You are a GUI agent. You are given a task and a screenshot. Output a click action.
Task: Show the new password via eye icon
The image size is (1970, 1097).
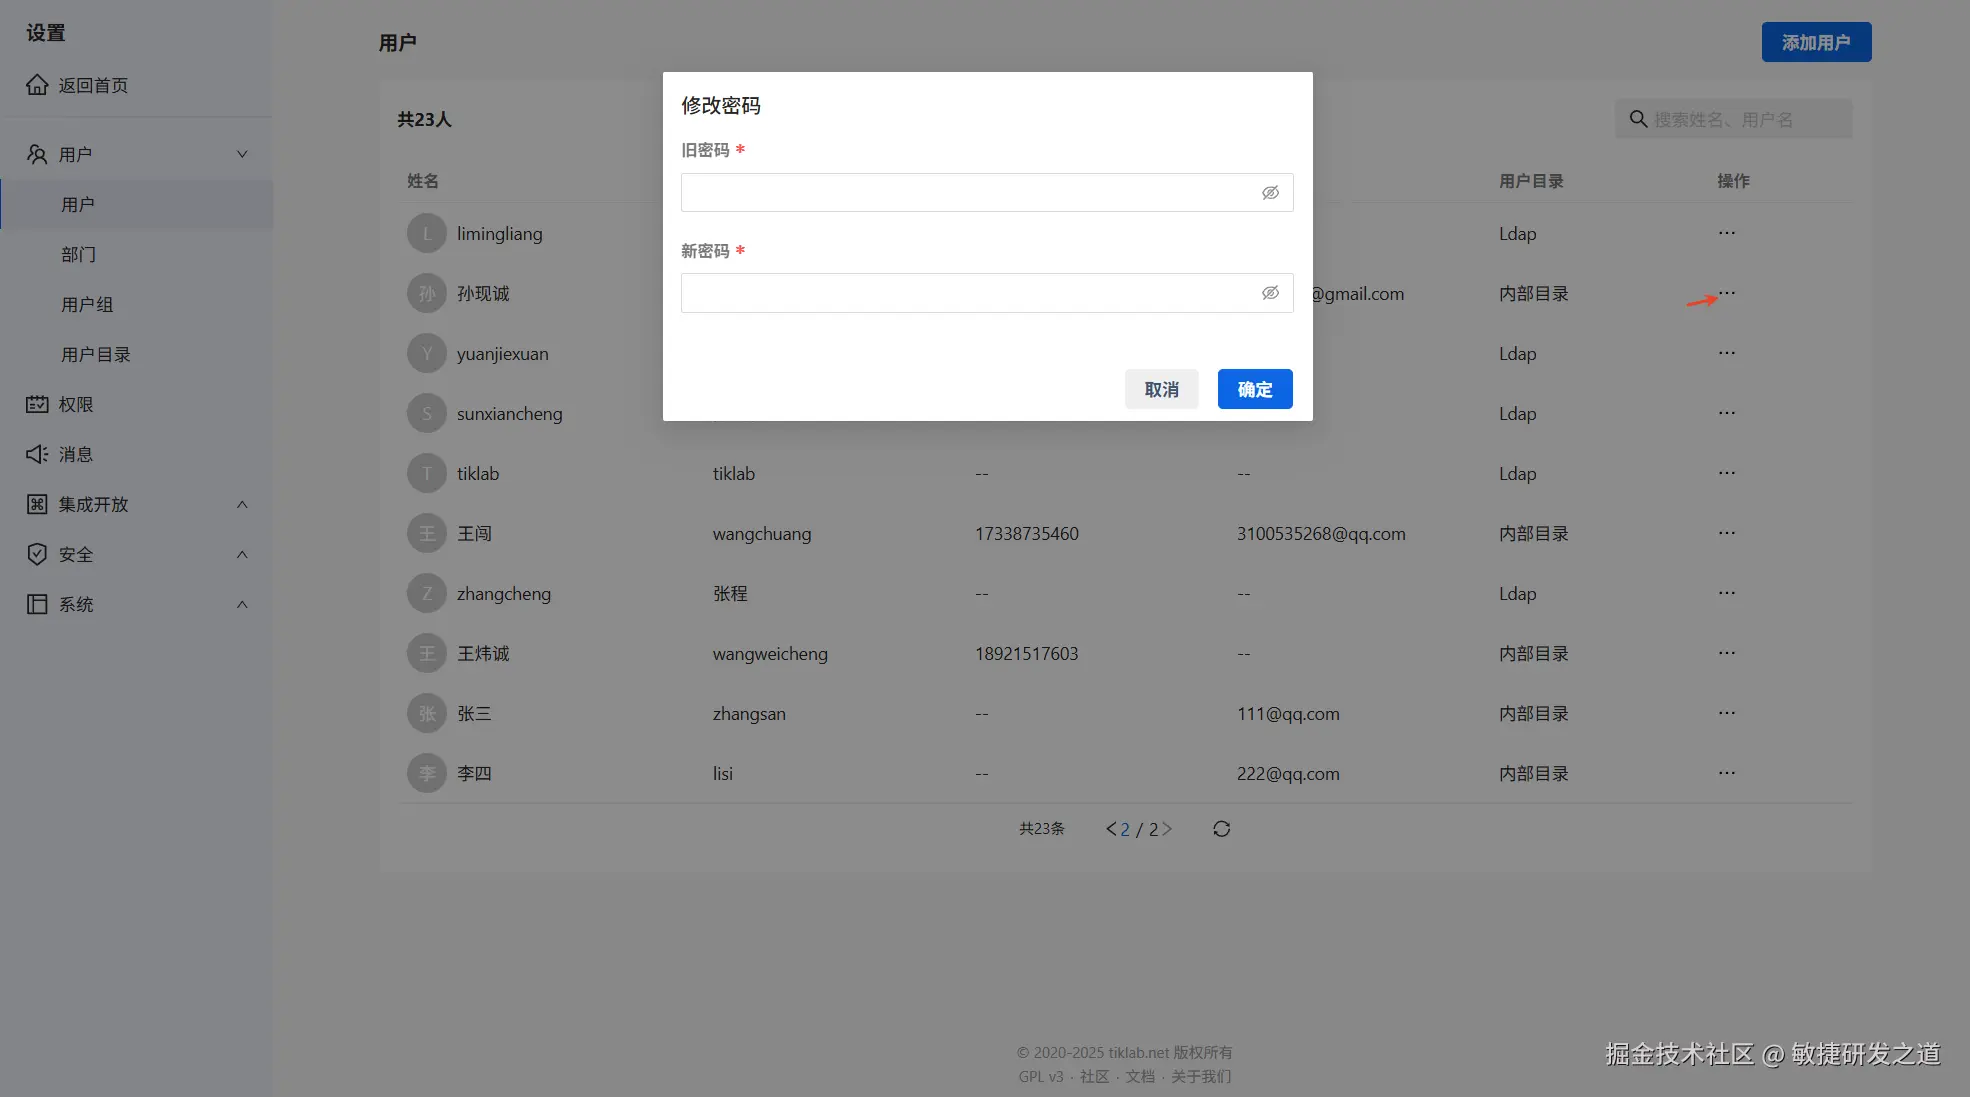[x=1270, y=293]
